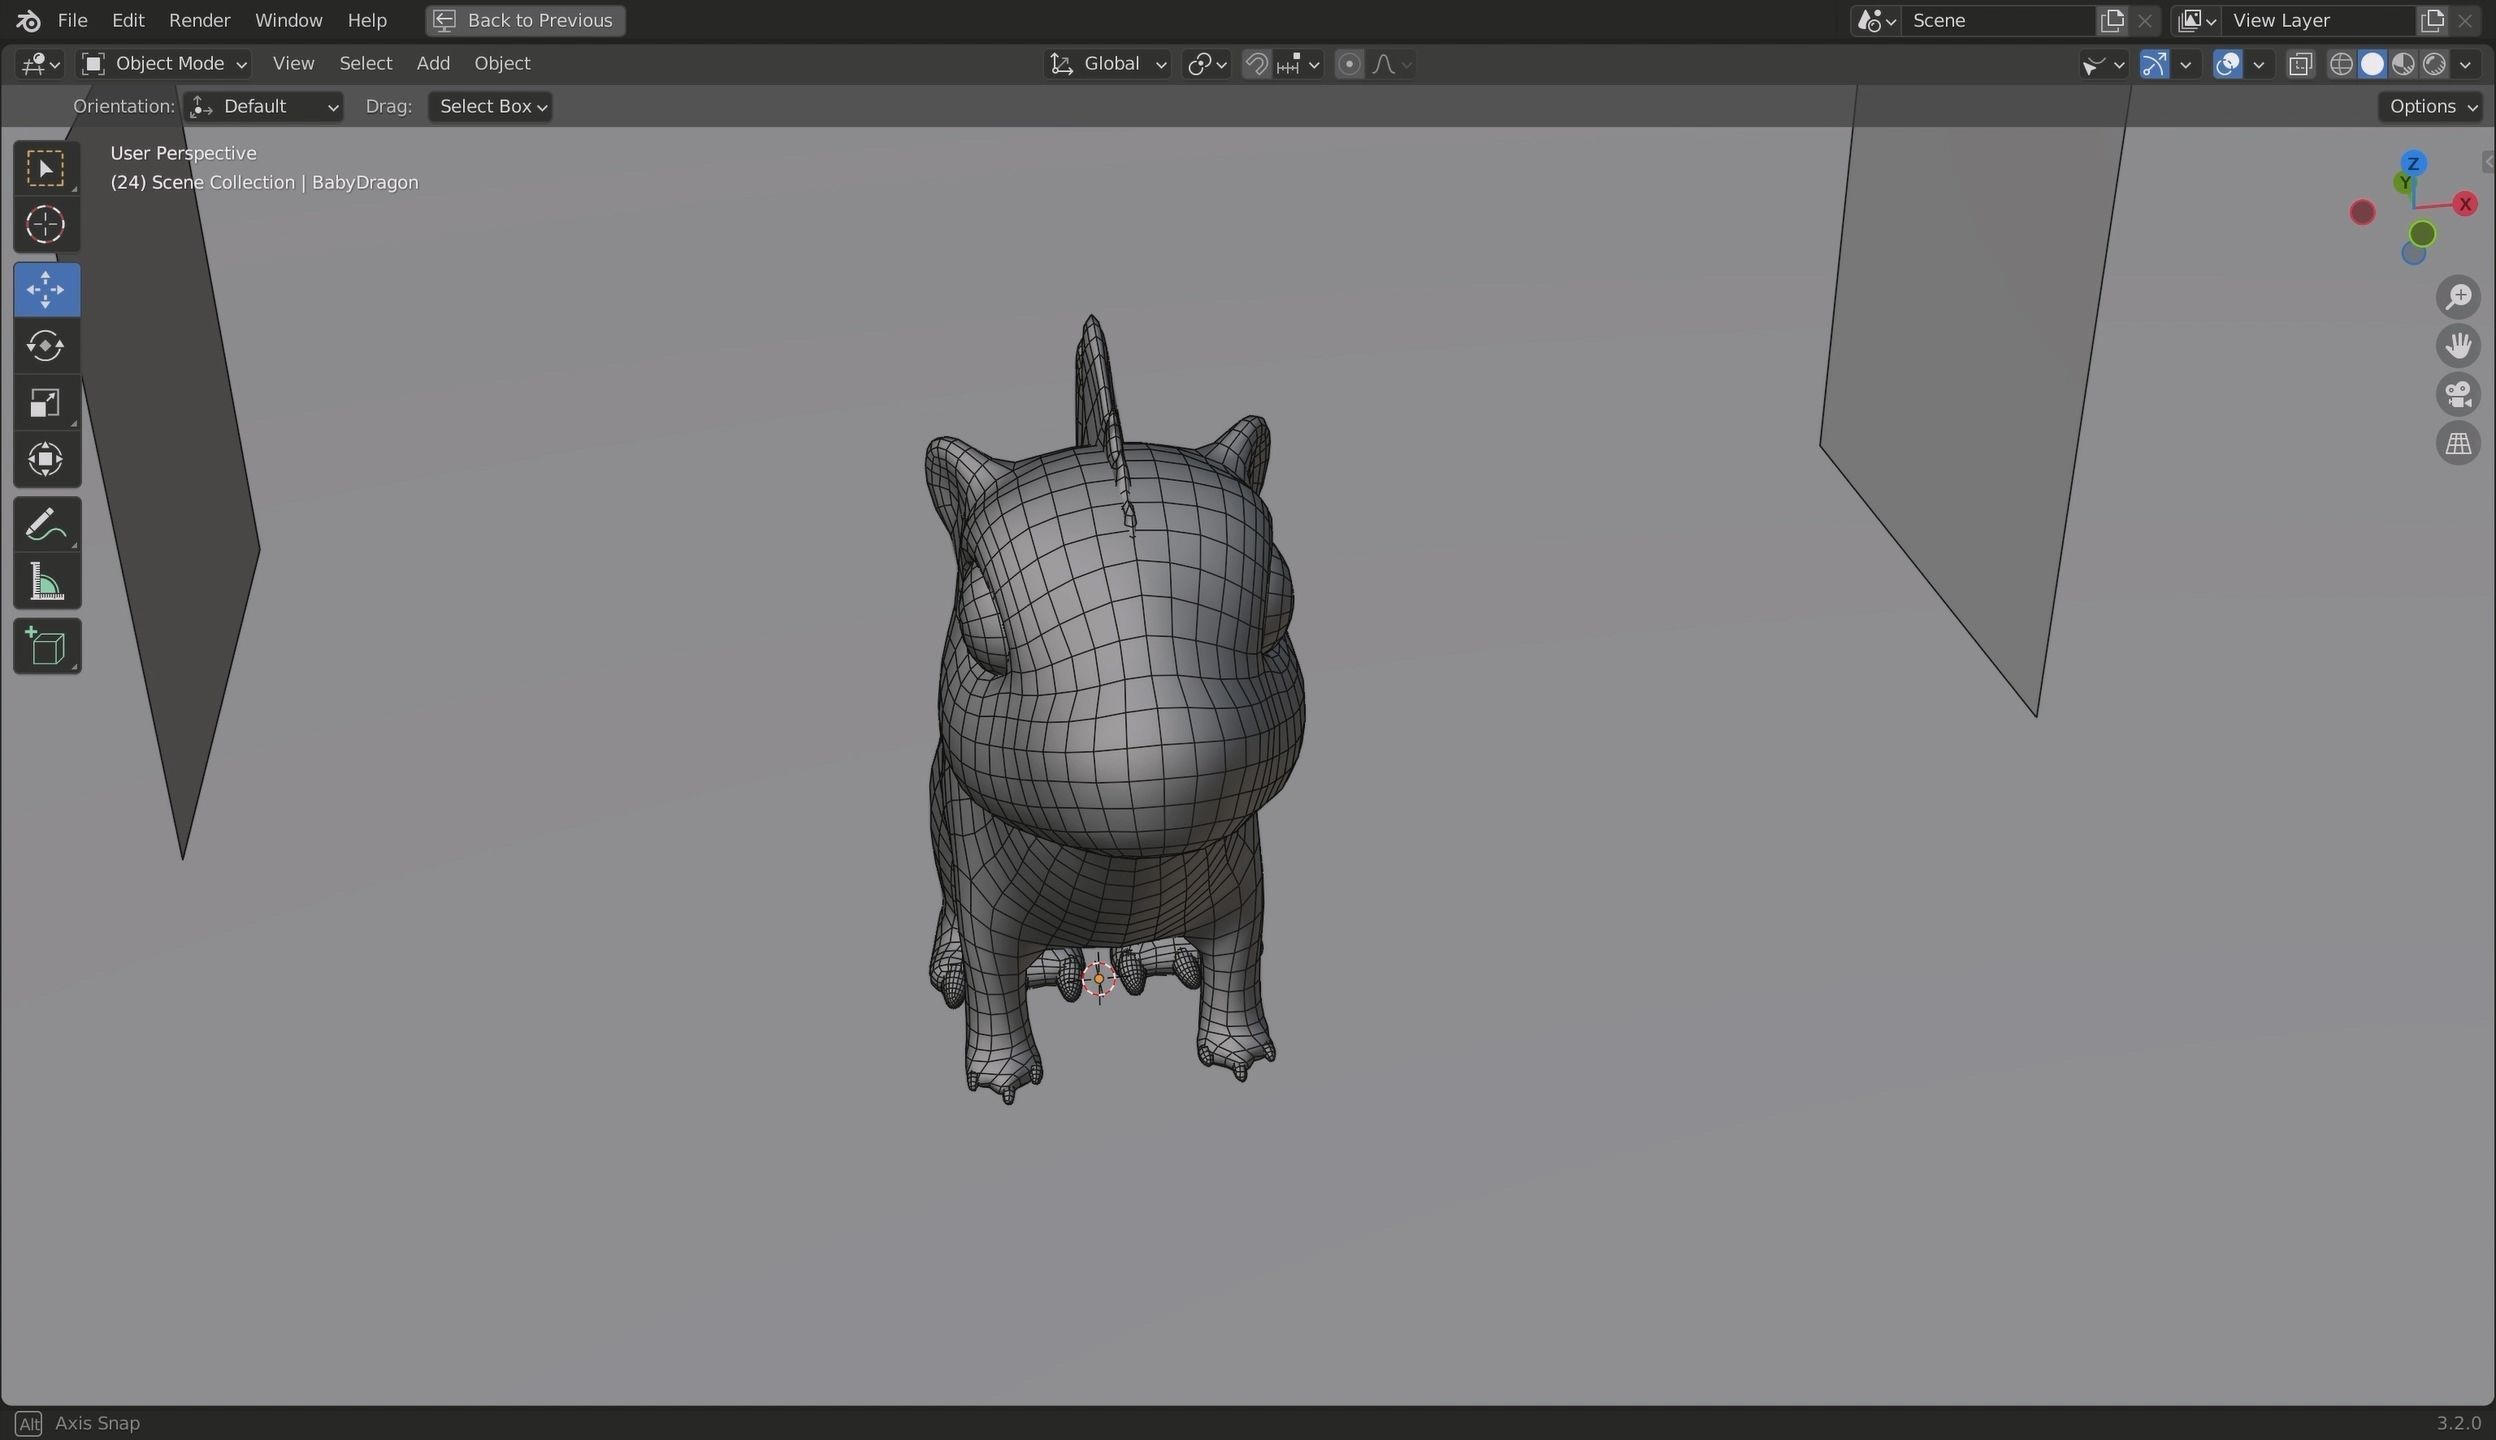
Task: Select the Transform tool
Action: coord(46,460)
